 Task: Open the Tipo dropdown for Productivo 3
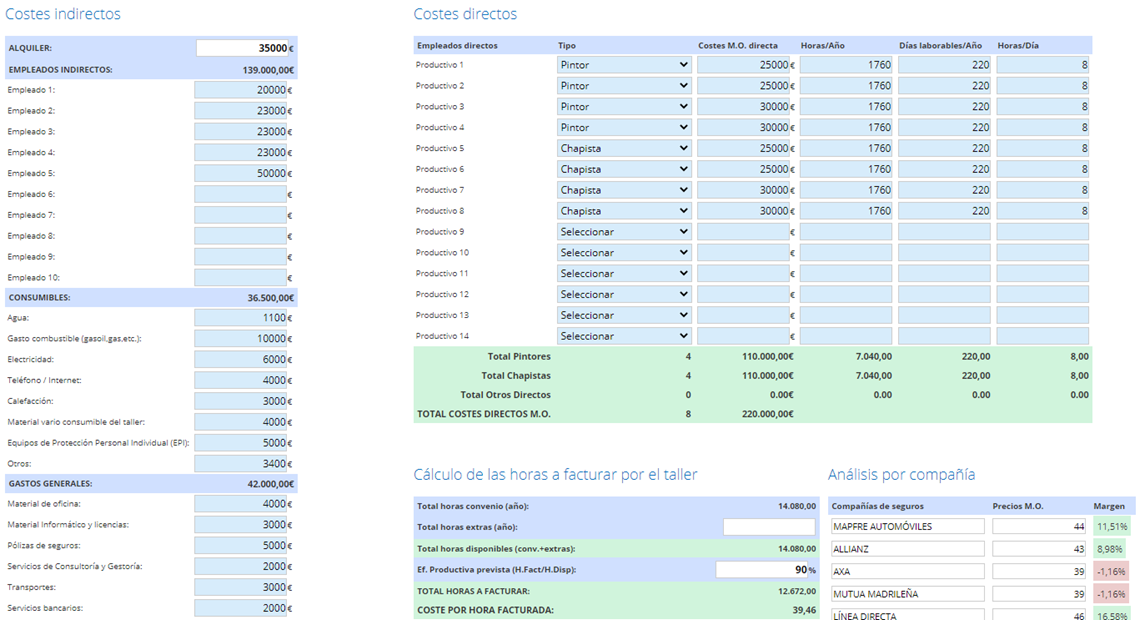tap(624, 107)
